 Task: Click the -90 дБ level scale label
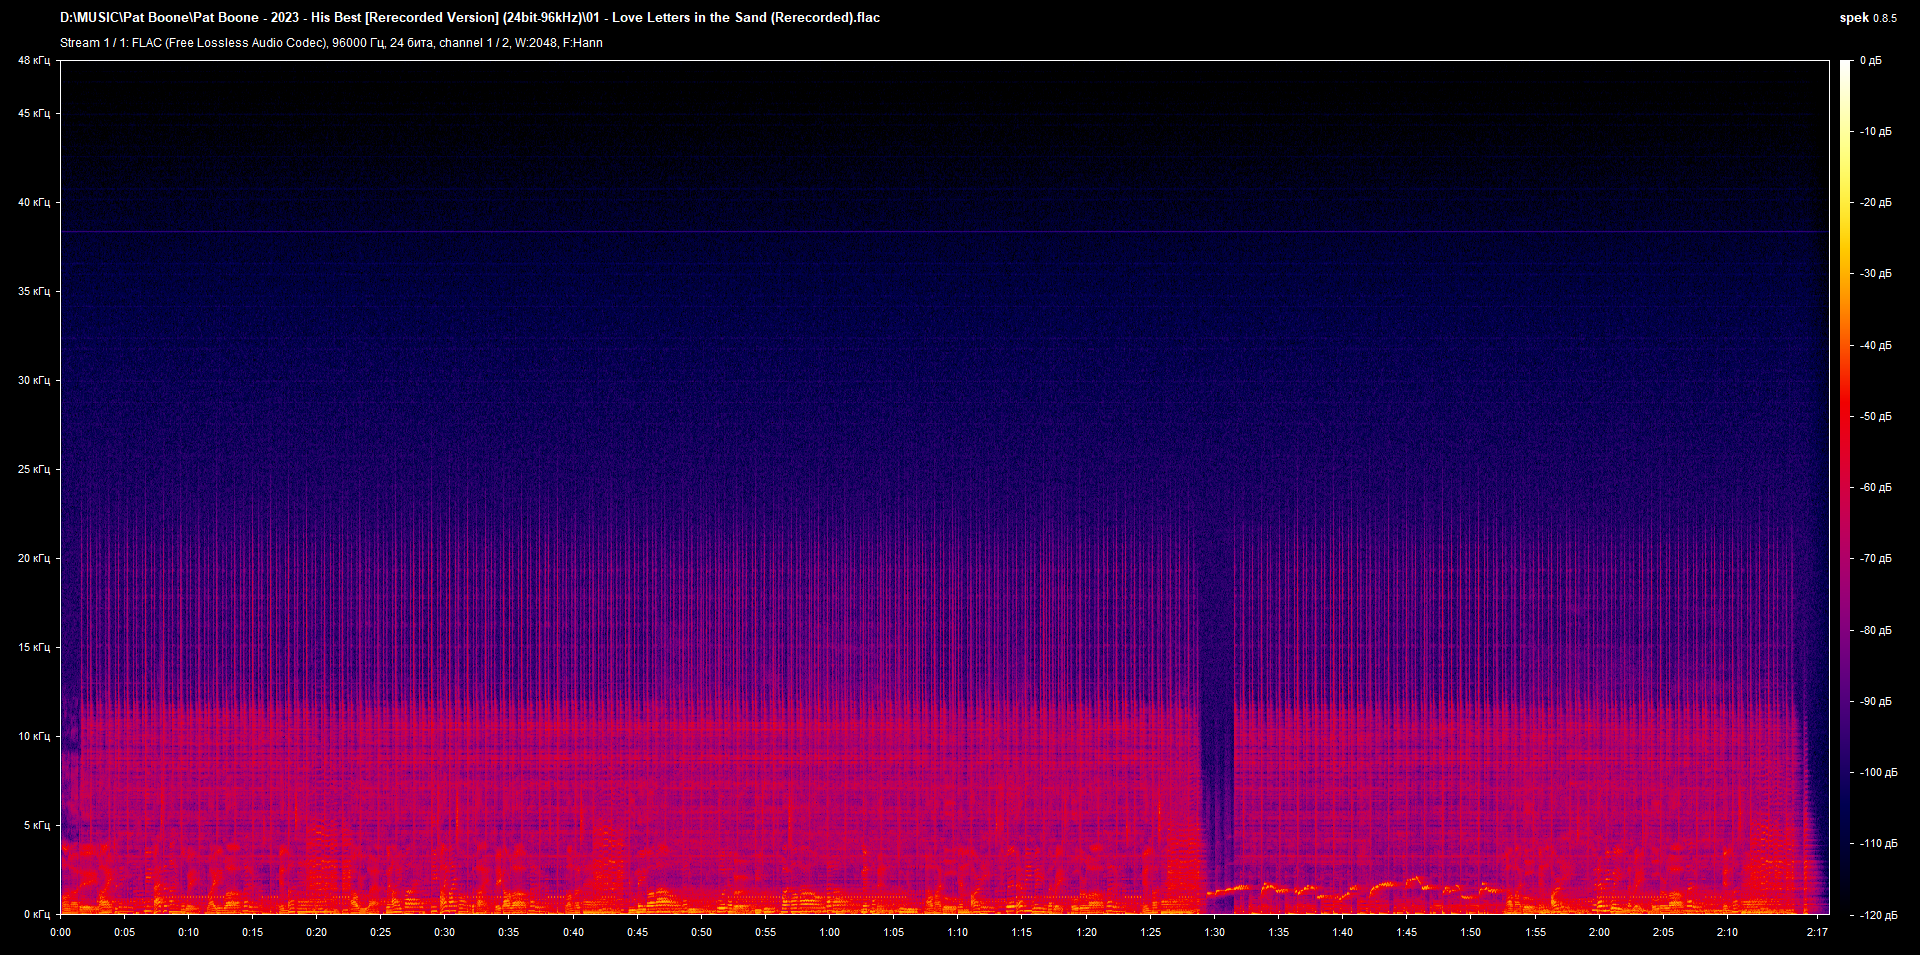point(1876,702)
